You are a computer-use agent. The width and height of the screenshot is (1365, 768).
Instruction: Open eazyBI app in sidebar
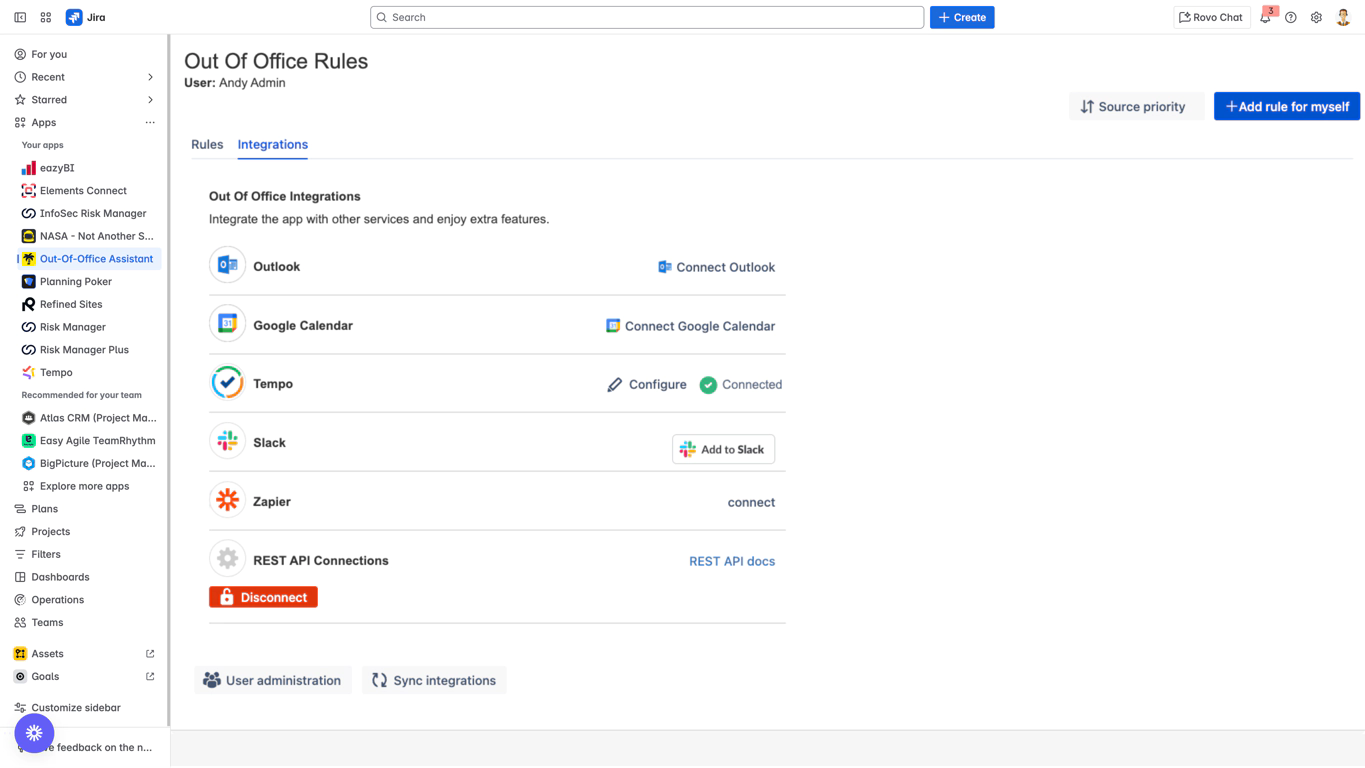(x=57, y=168)
